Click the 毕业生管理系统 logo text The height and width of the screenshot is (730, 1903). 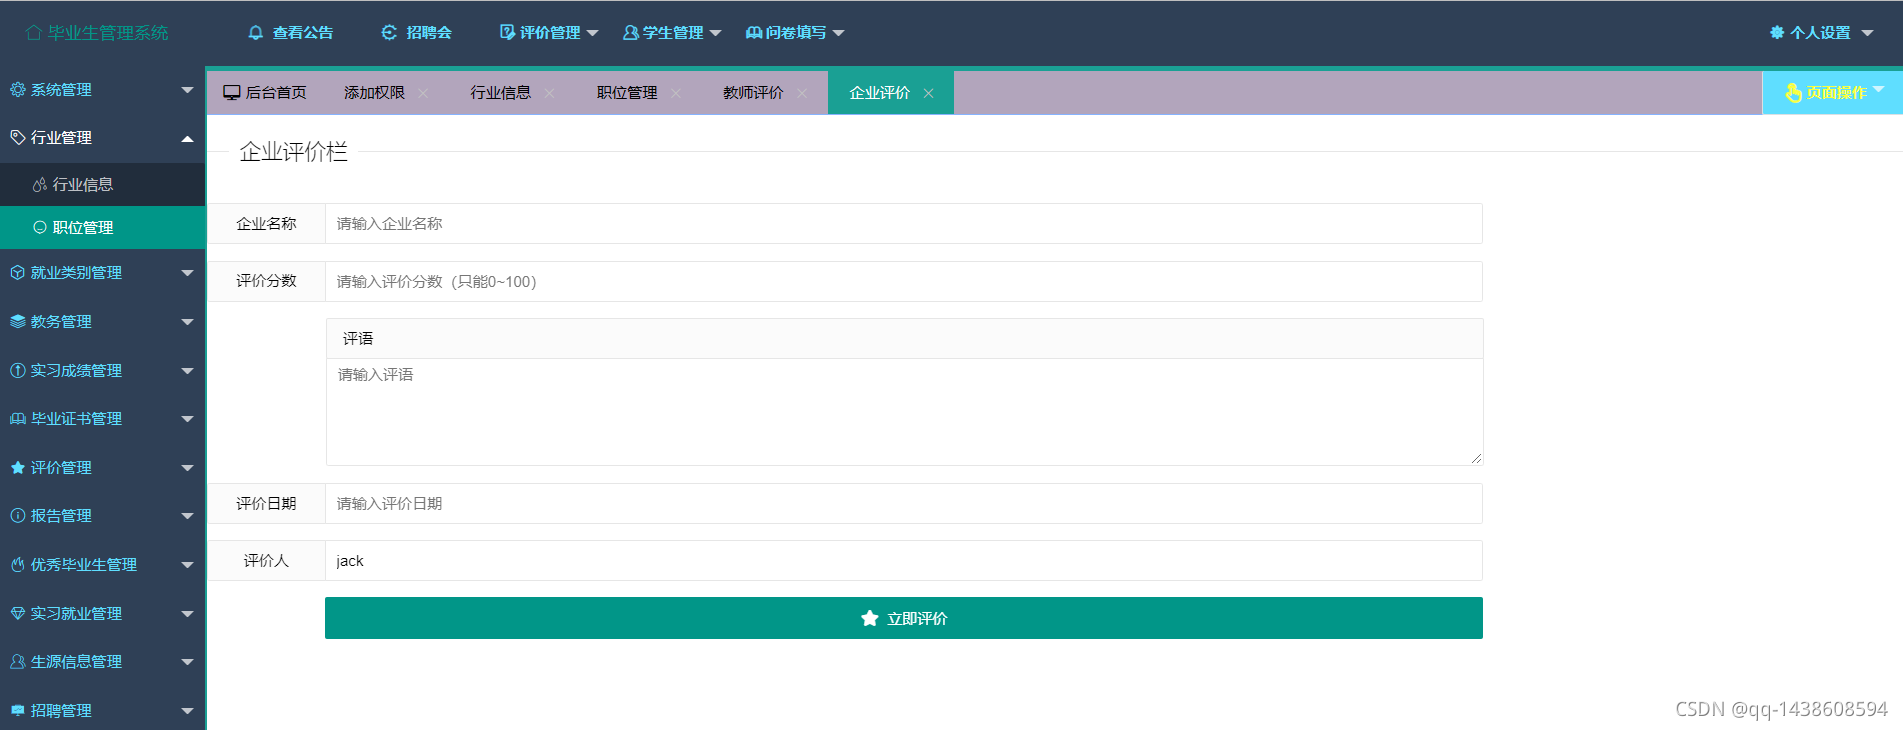point(108,33)
